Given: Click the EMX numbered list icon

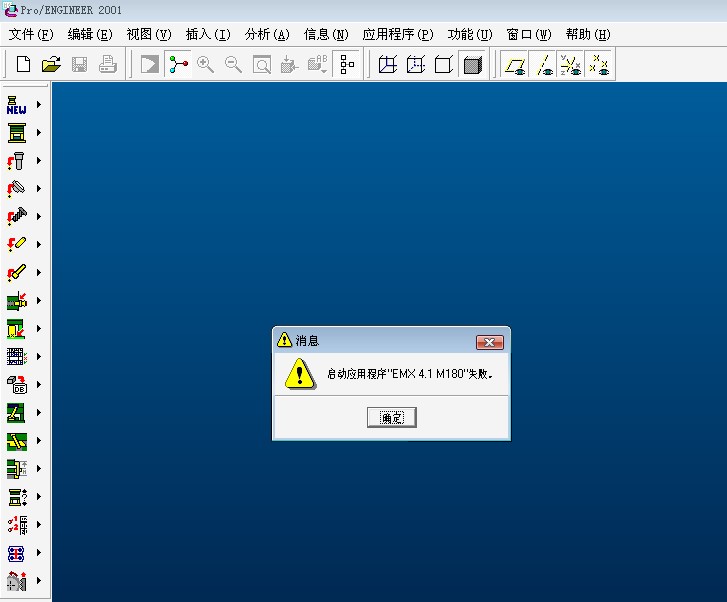Looking at the screenshot, I should (17, 525).
